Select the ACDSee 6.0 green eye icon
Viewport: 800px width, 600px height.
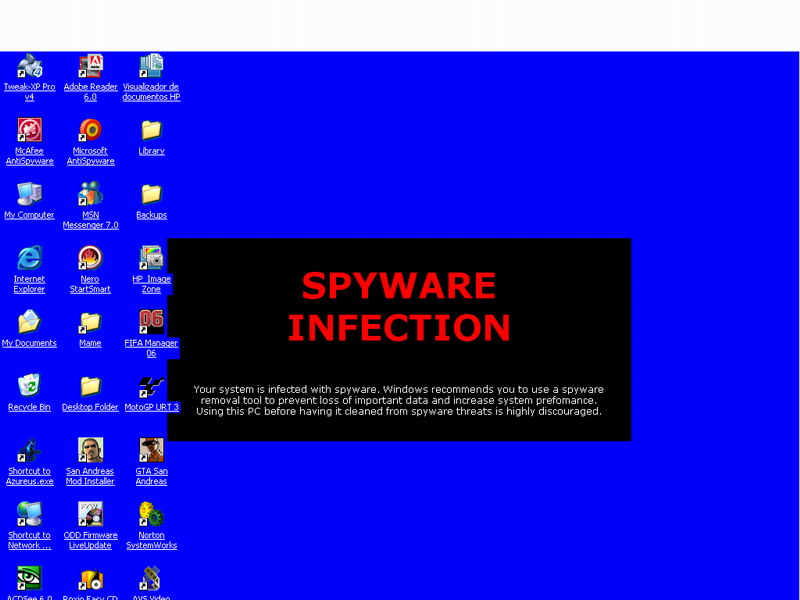tap(29, 578)
